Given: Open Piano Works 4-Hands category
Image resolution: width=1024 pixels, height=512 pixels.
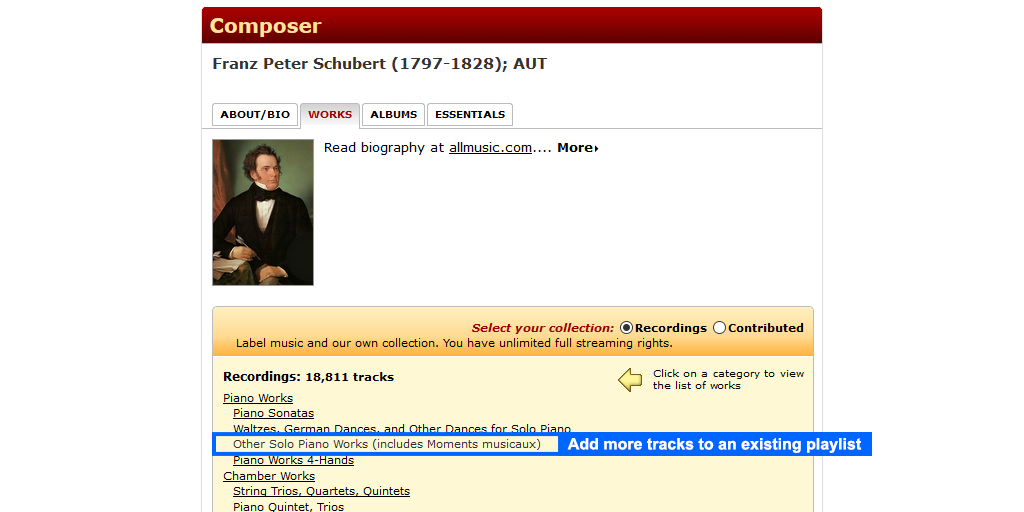Looking at the screenshot, I should pyautogui.click(x=293, y=460).
